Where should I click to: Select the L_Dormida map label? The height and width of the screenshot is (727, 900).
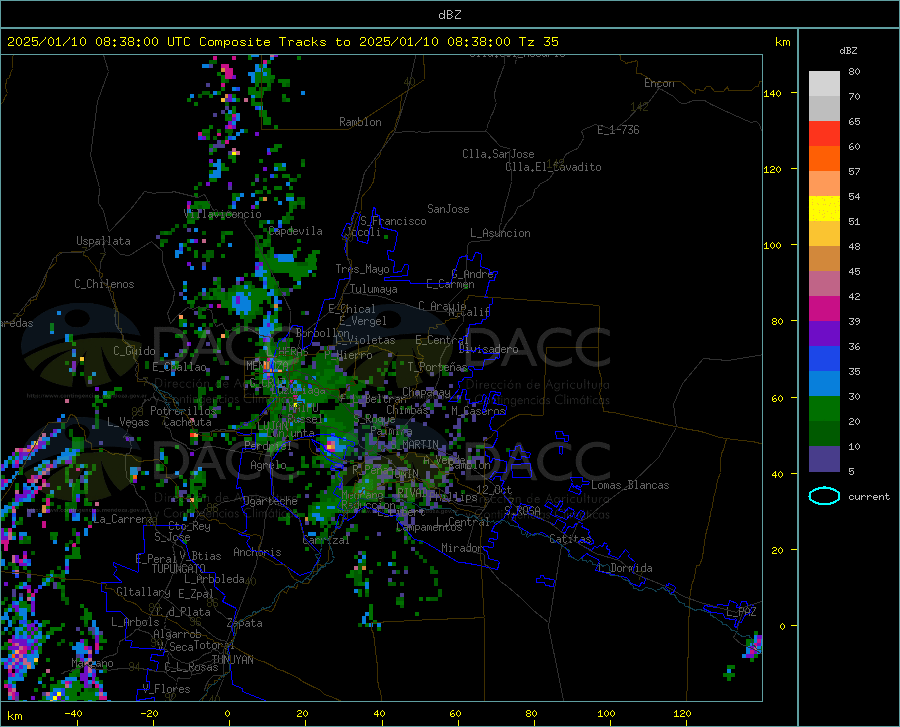pyautogui.click(x=624, y=568)
